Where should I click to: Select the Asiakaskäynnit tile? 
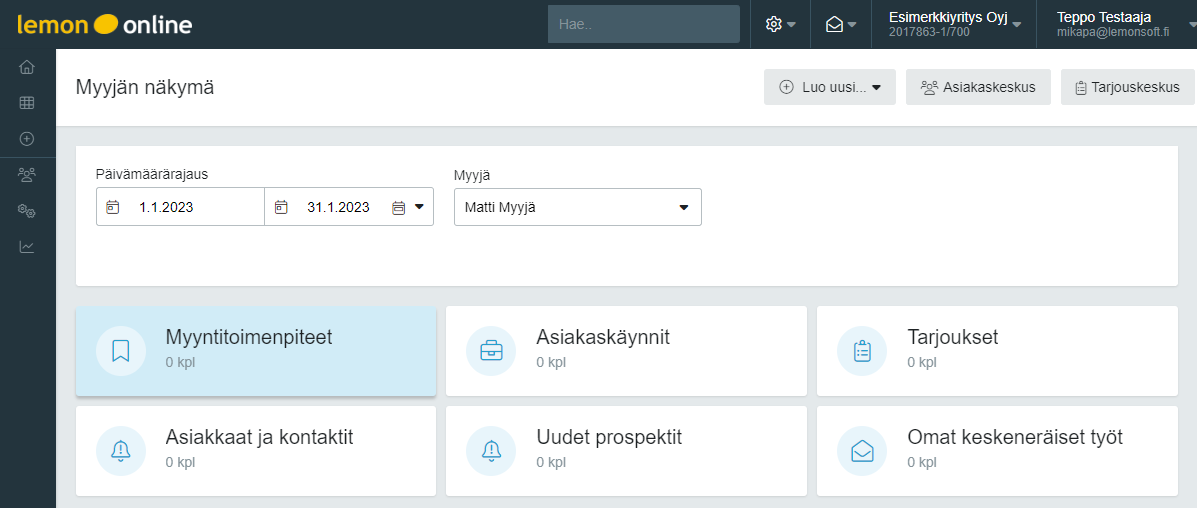point(626,351)
